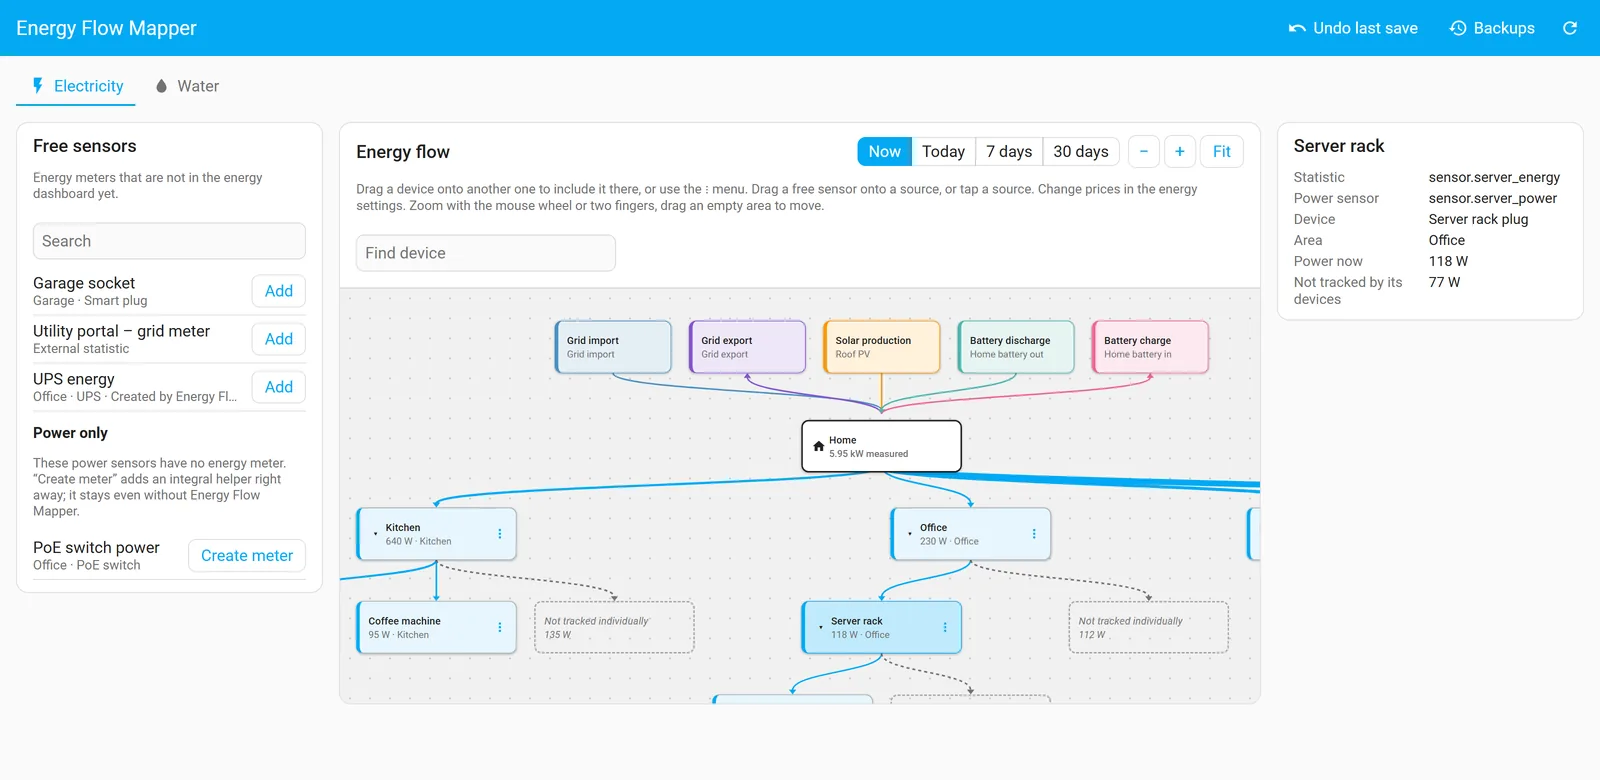Open the Office node three-dot menu
The image size is (1600, 780).
1034,534
